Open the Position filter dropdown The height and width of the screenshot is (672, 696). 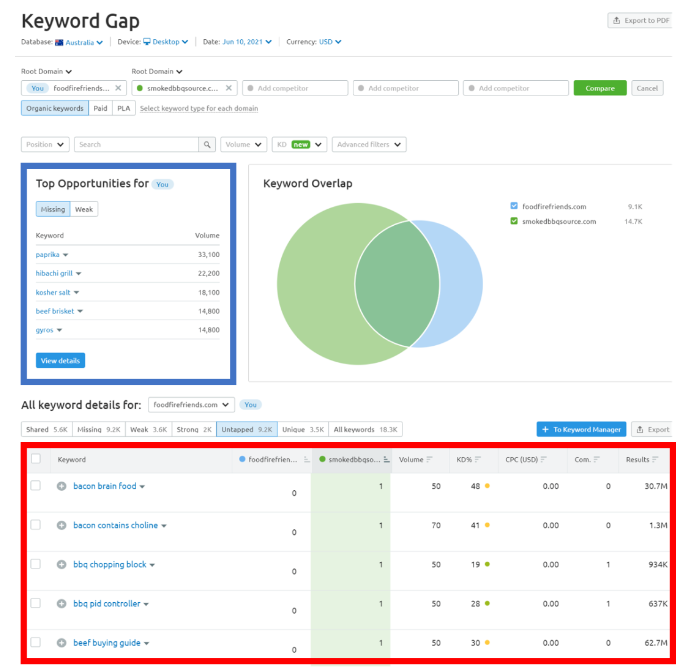click(45, 144)
